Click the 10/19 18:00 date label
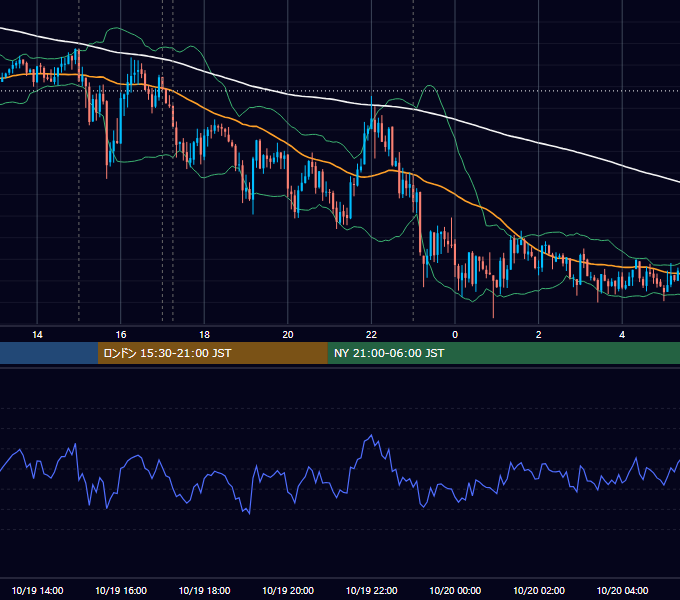 click(x=204, y=590)
